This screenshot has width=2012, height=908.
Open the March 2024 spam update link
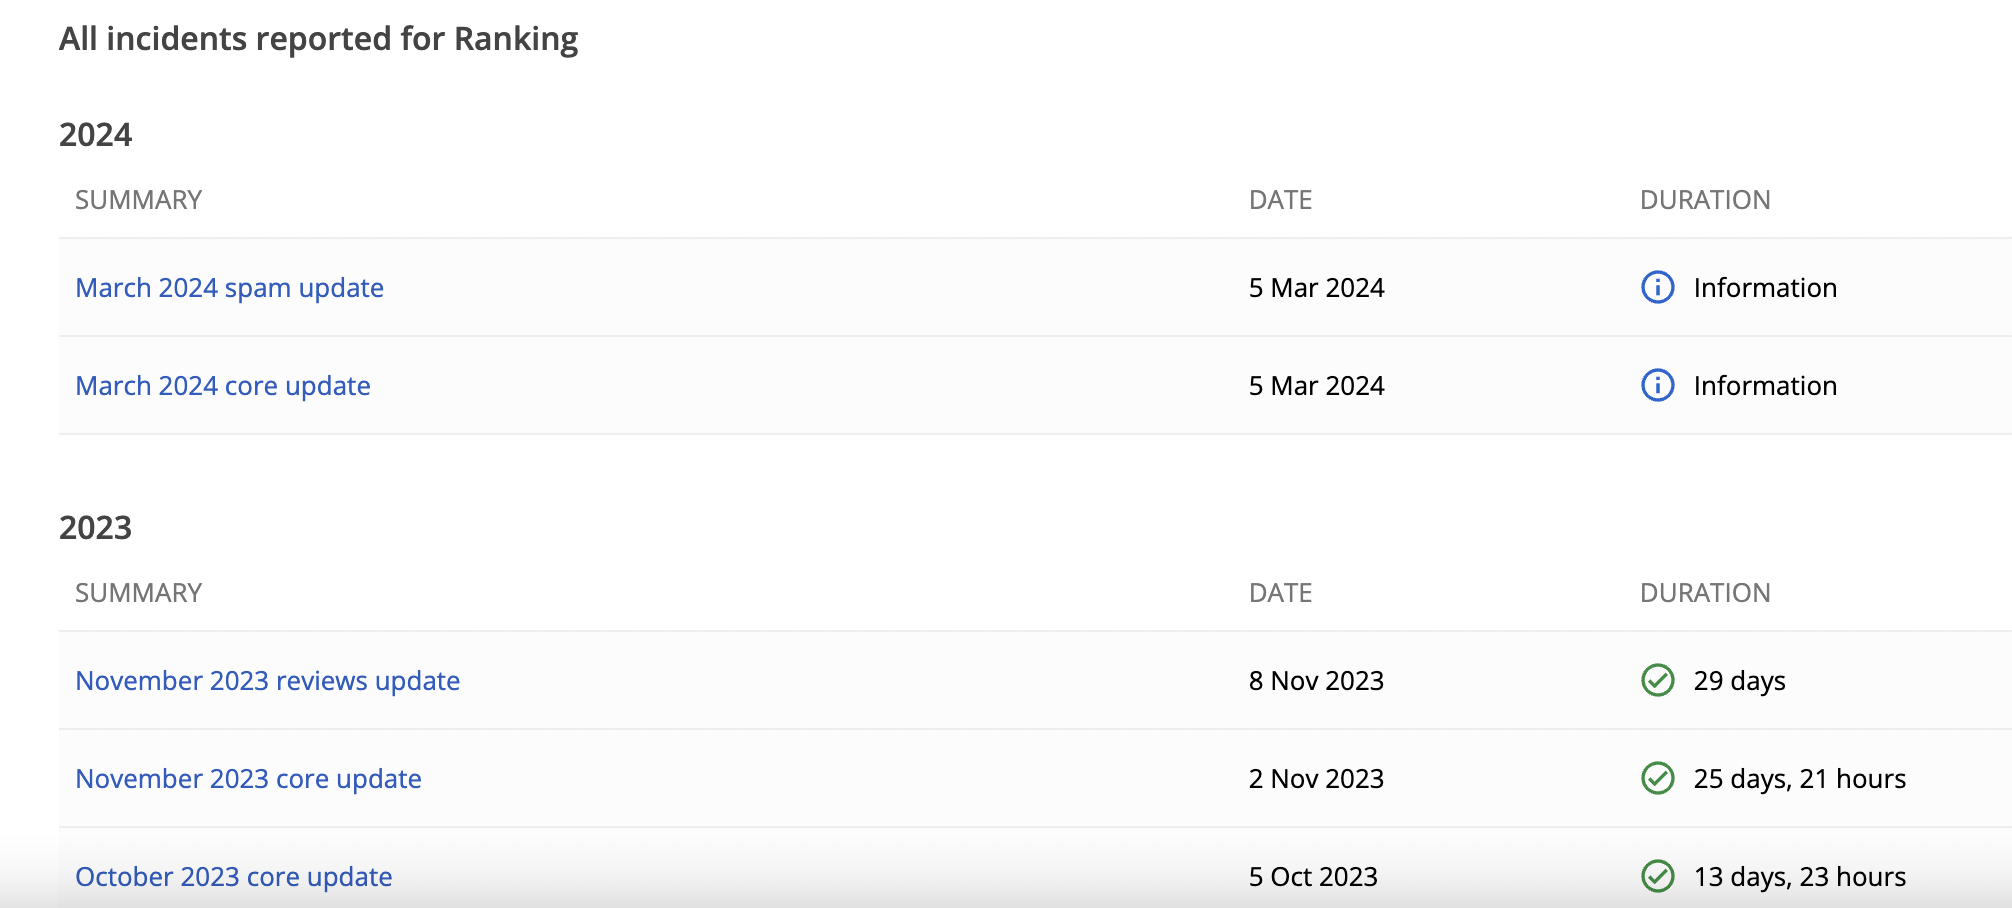coord(229,288)
